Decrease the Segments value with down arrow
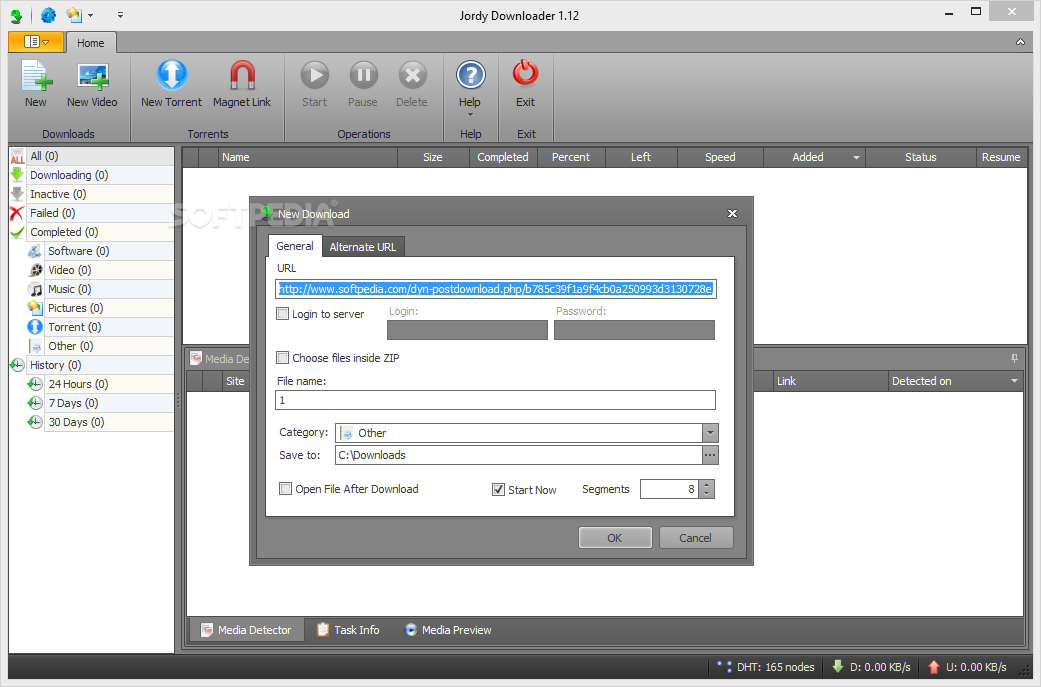The height and width of the screenshot is (687, 1041). tap(707, 494)
